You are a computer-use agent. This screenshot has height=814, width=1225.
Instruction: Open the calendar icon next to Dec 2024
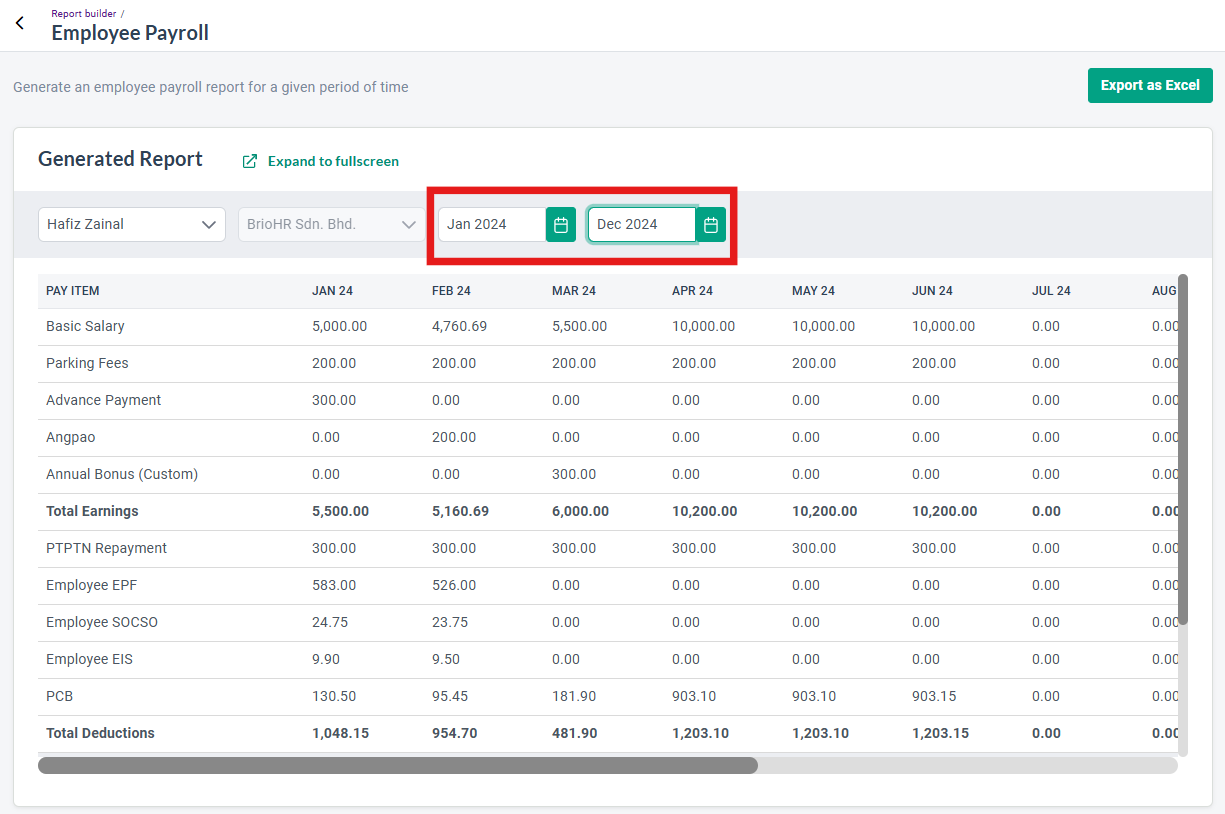click(710, 224)
